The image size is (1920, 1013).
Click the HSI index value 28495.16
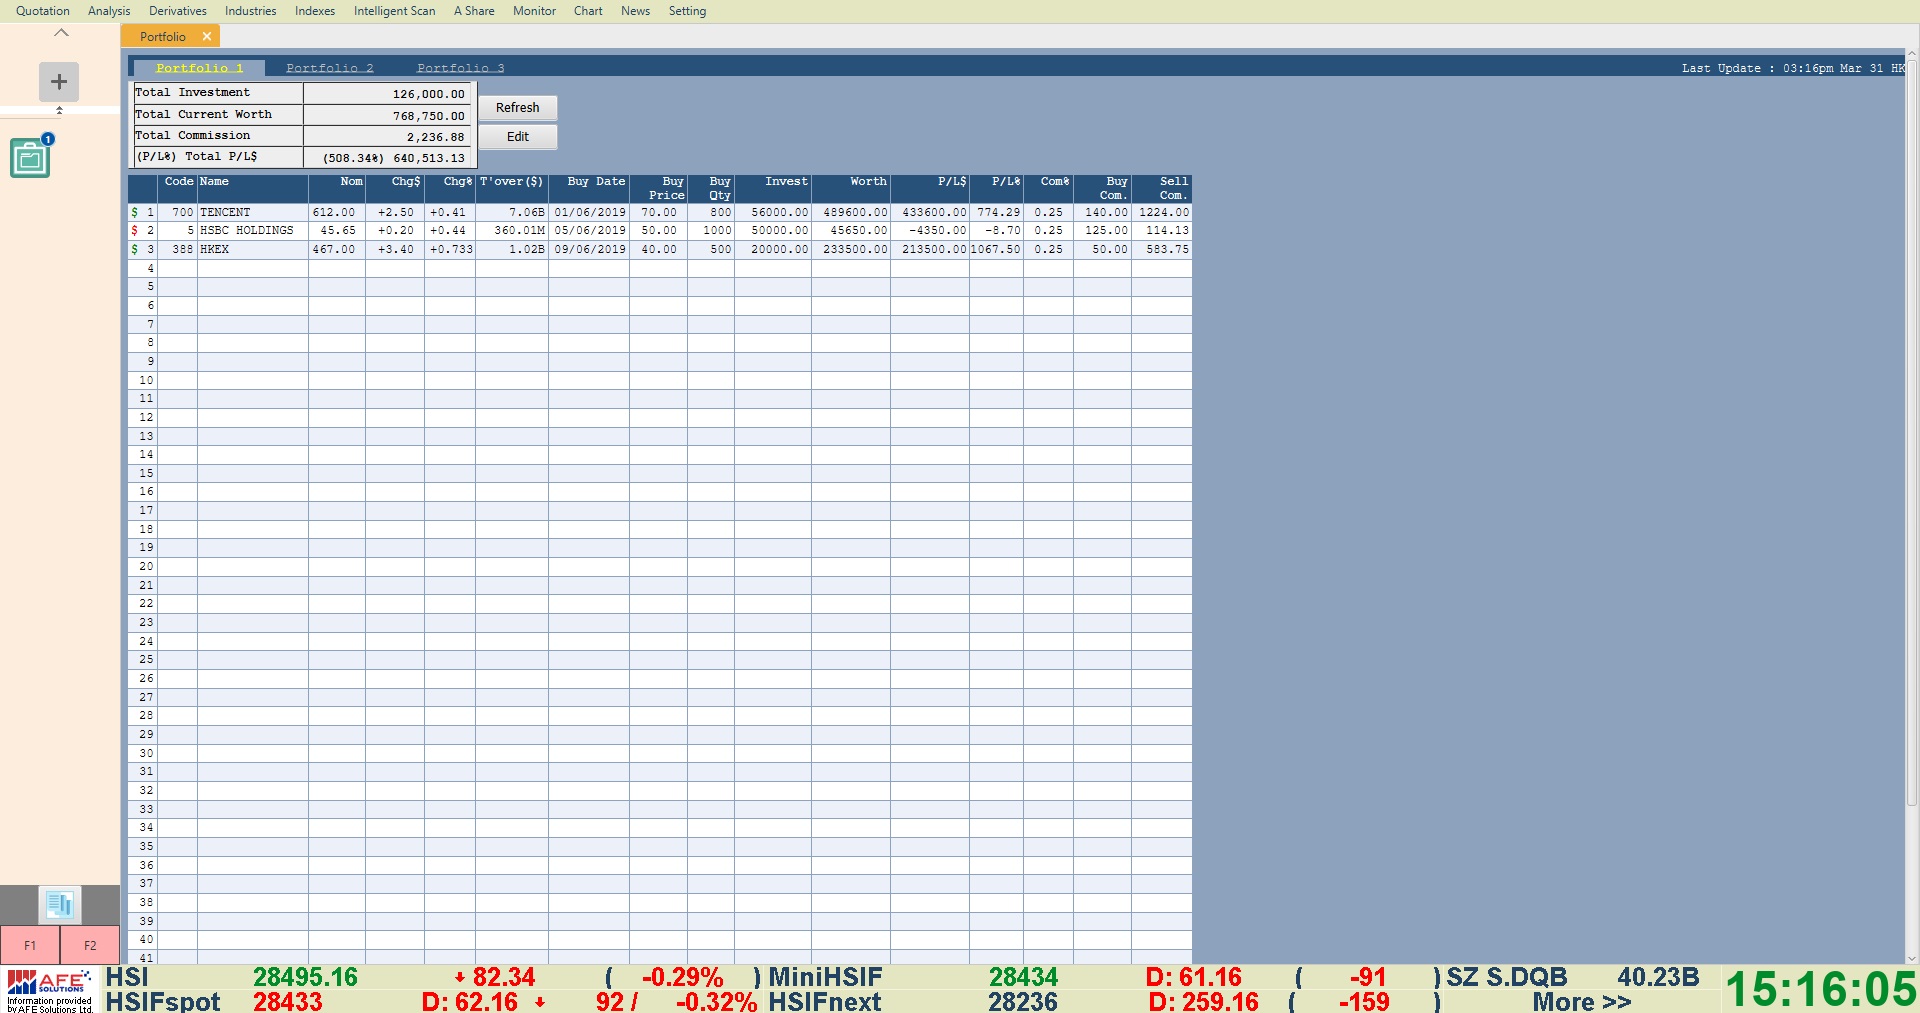pos(305,977)
